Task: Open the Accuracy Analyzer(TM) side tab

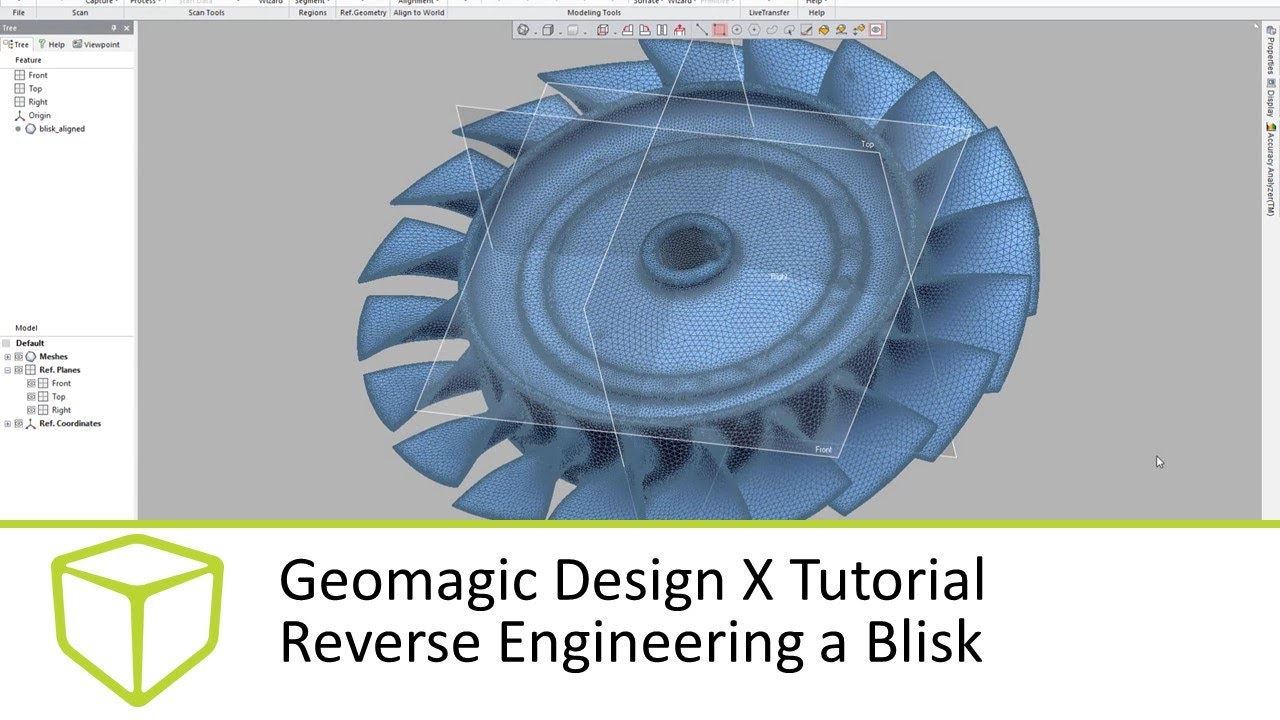Action: pyautogui.click(x=1270, y=170)
